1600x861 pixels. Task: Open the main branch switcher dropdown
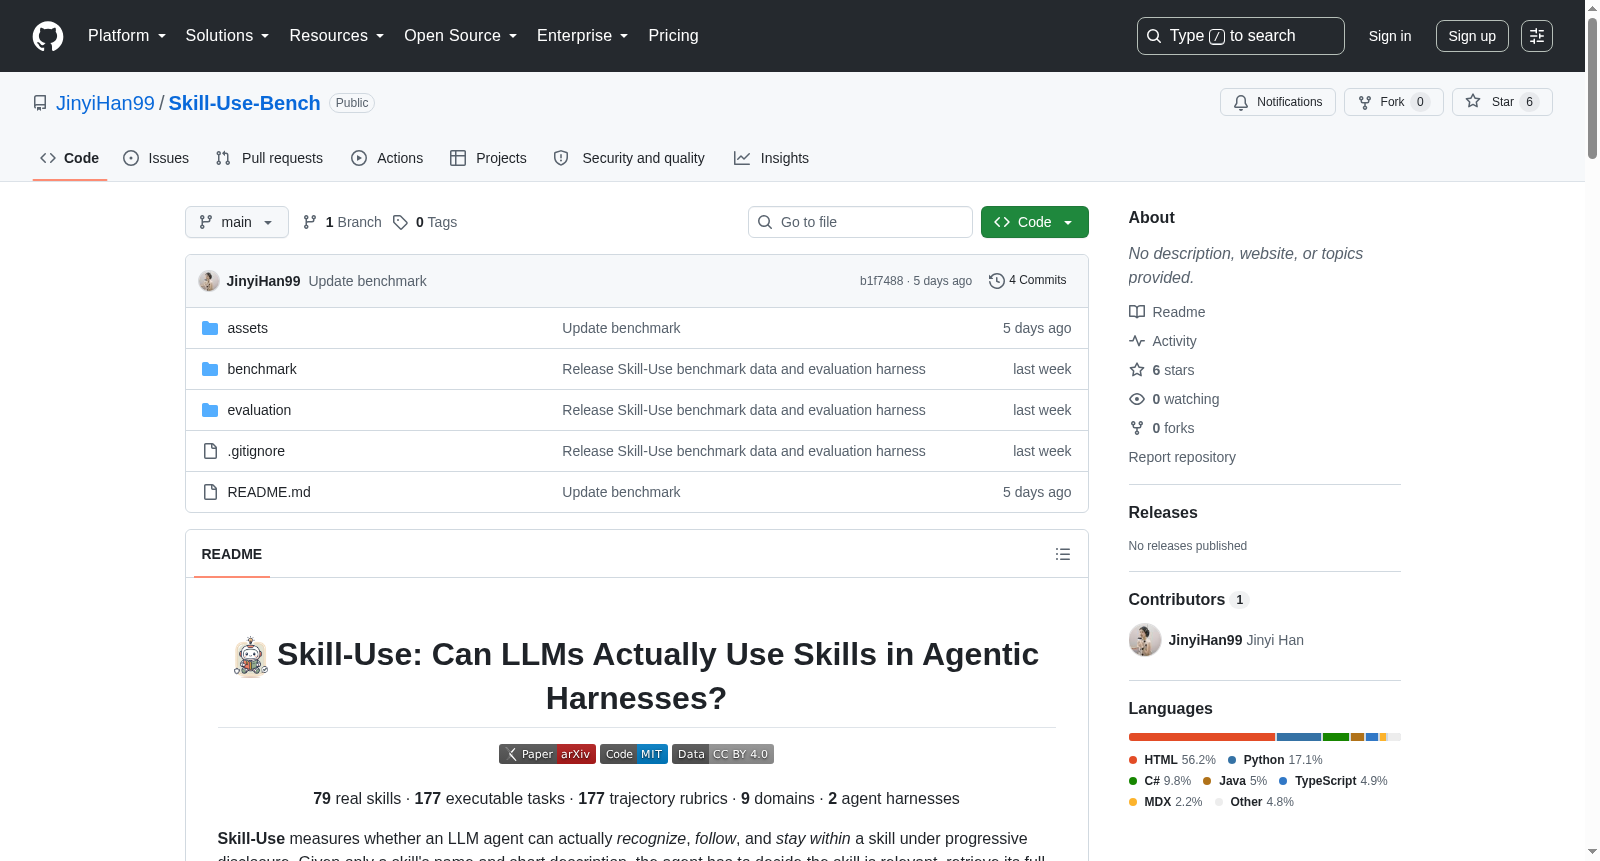(x=237, y=222)
